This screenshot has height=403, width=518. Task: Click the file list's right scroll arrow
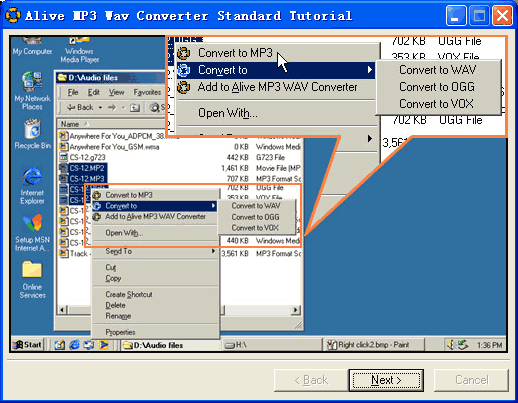click(x=295, y=310)
